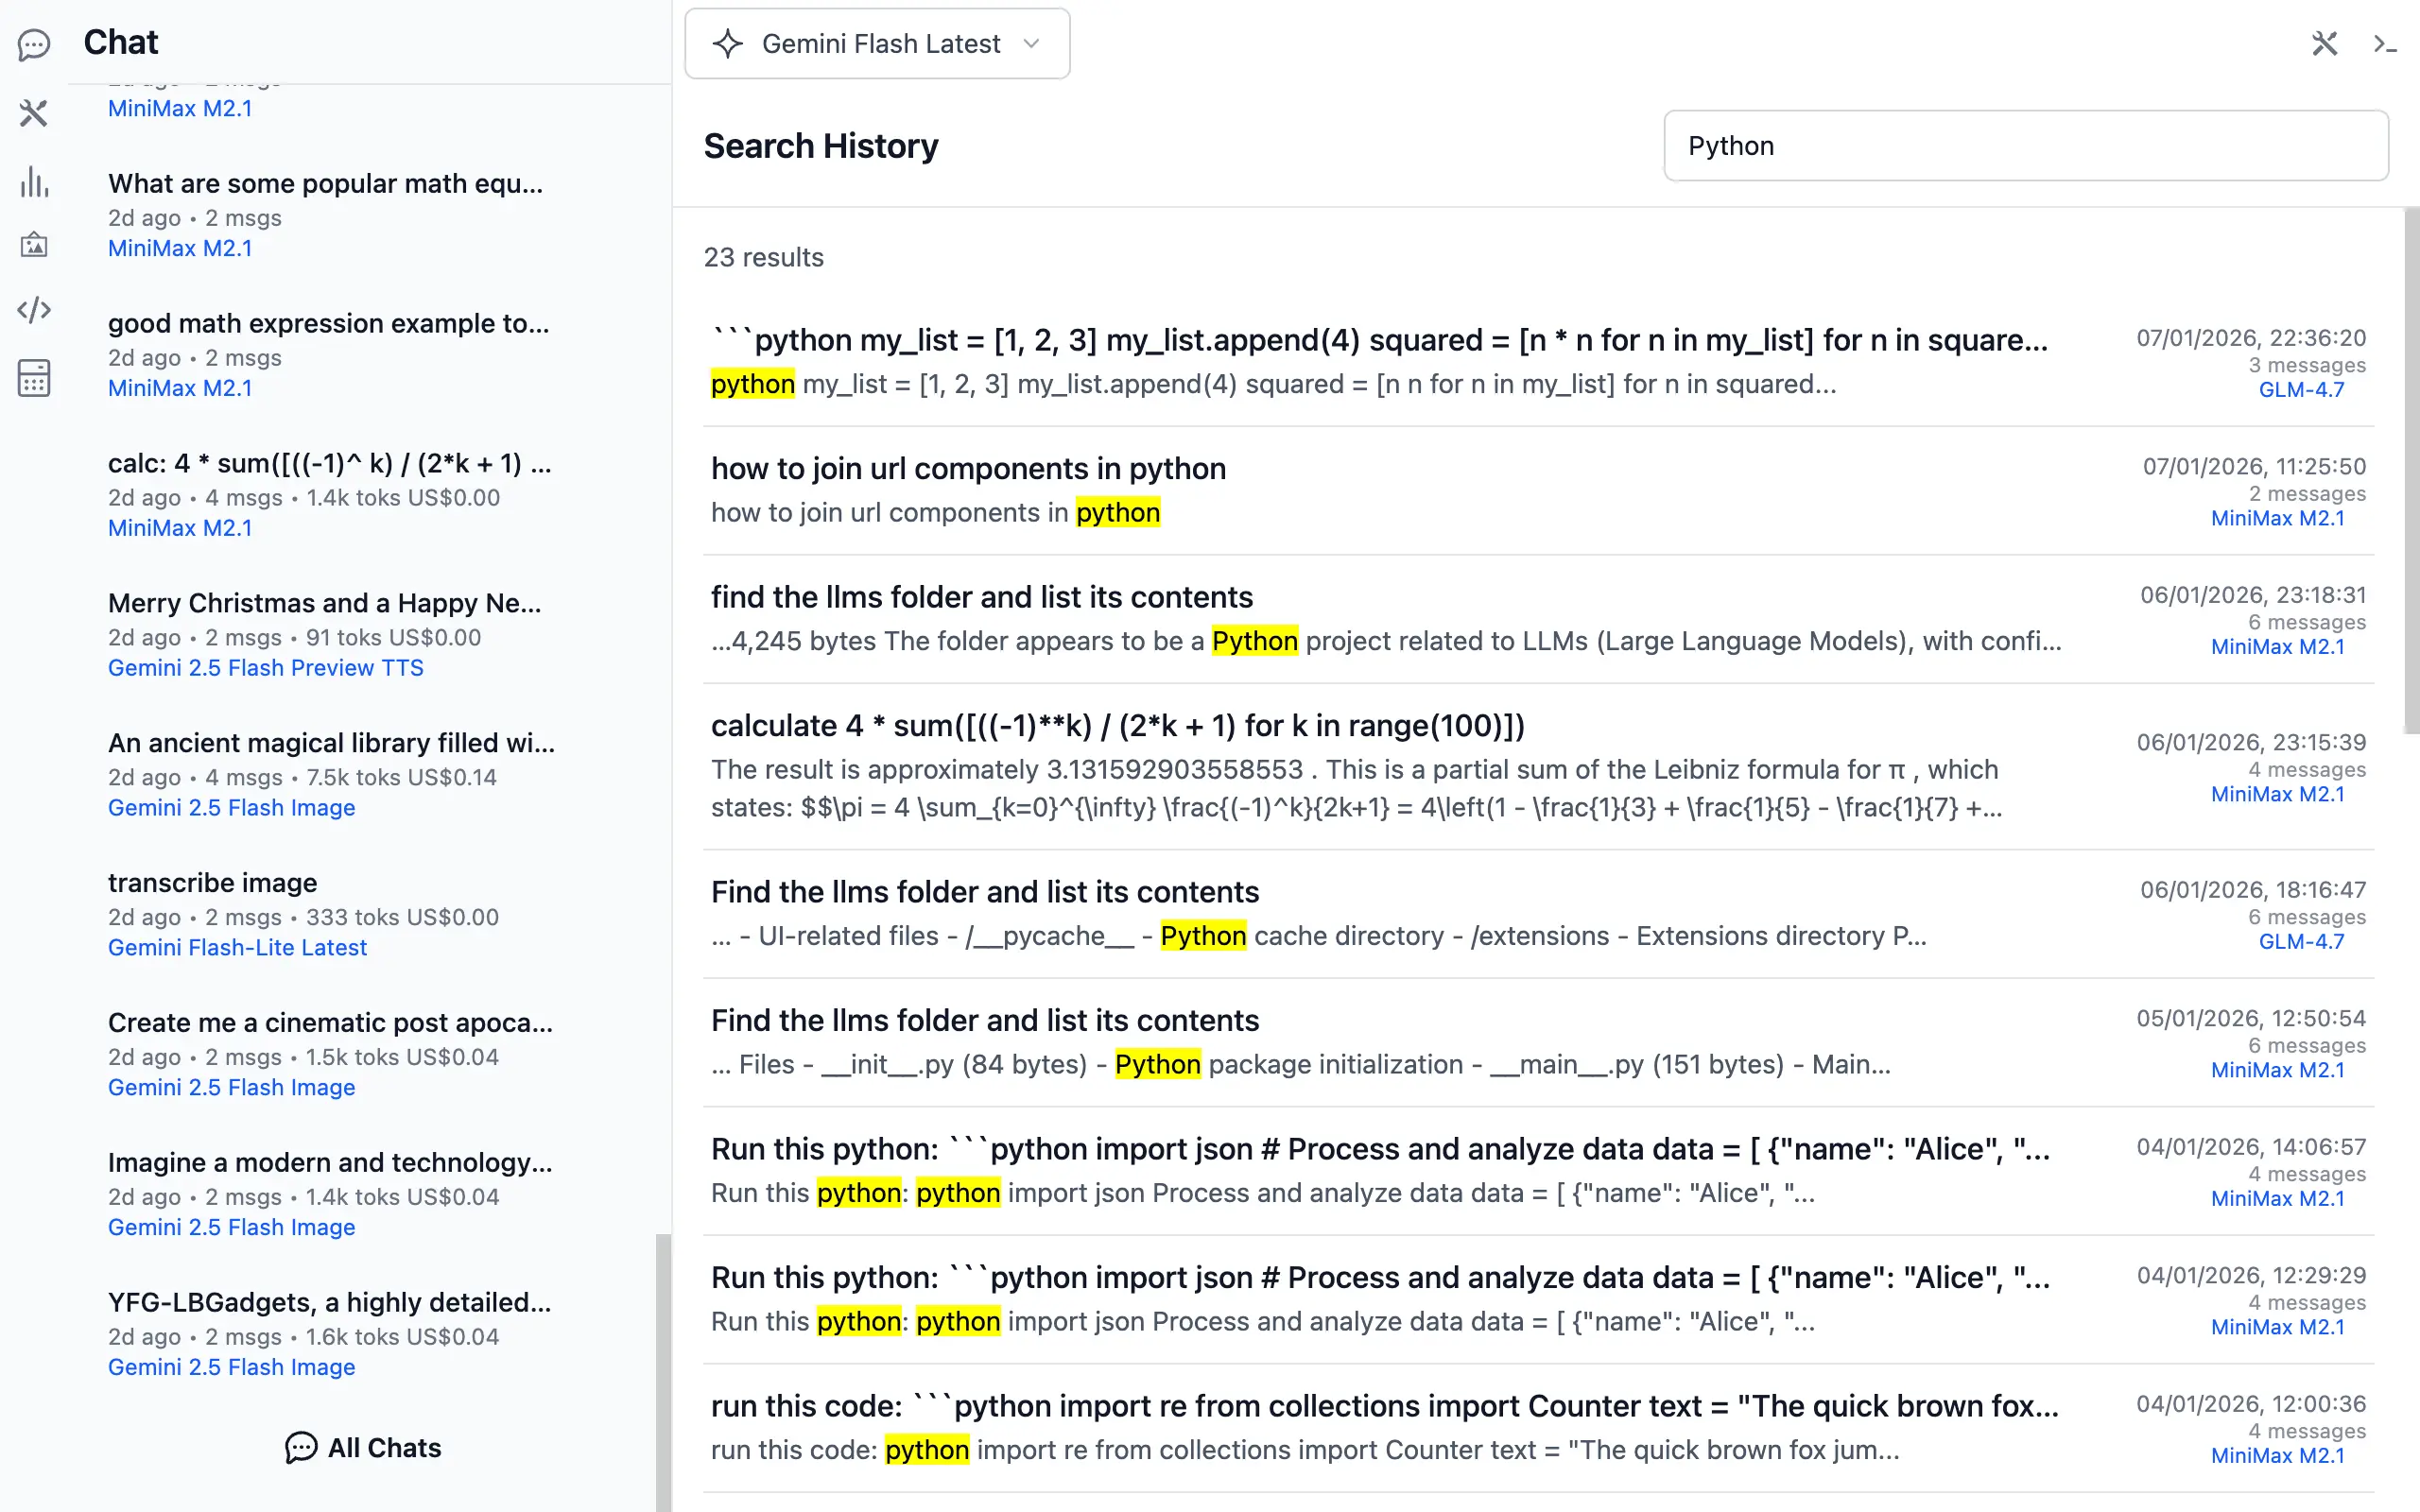Select the tools icon in left sidebar
This screenshot has height=1512, width=2420.
pos(33,114)
